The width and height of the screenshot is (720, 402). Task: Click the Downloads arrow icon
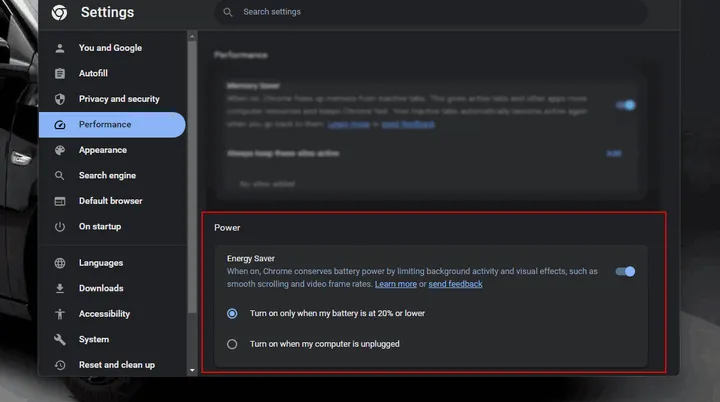click(x=60, y=288)
